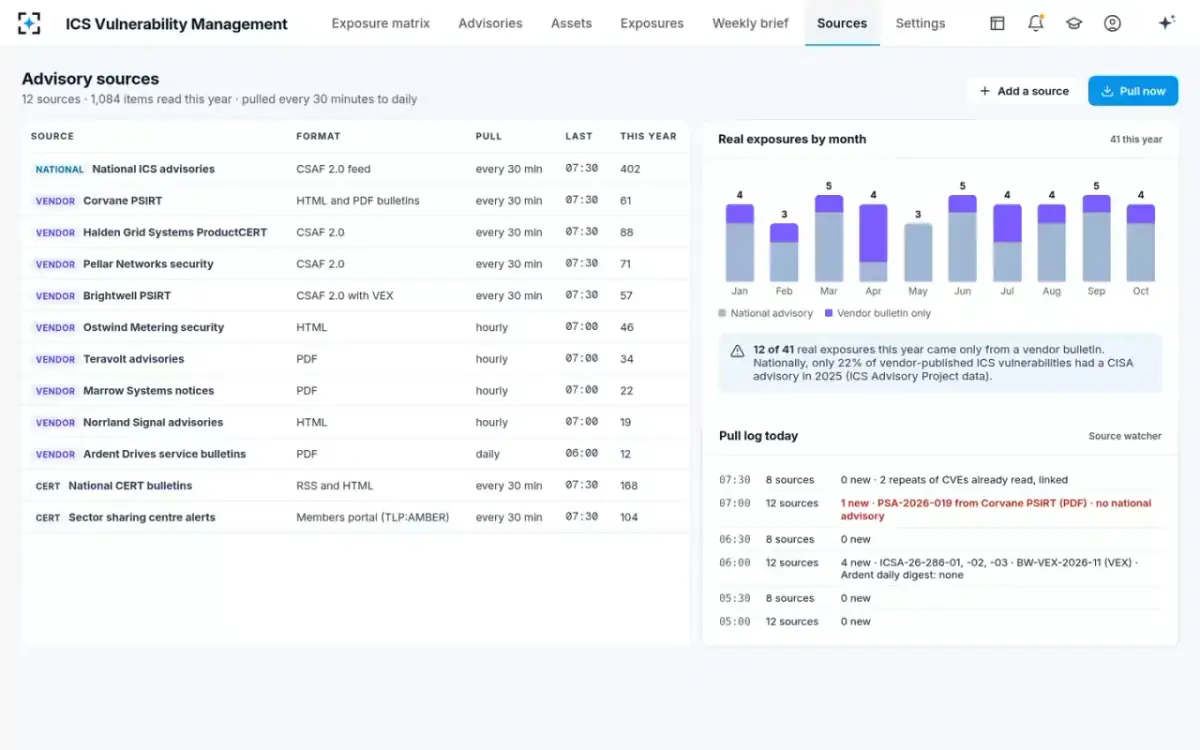Click the 05:00 pull log entry
1200x750 pixels.
[x=940, y=622]
